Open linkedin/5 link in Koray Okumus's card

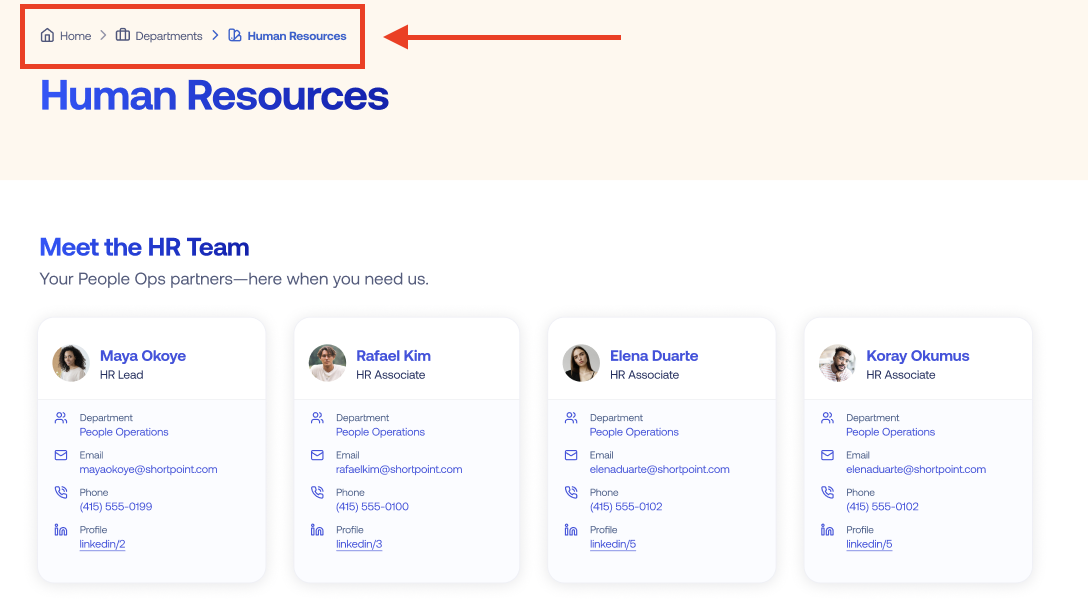pyautogui.click(x=869, y=545)
